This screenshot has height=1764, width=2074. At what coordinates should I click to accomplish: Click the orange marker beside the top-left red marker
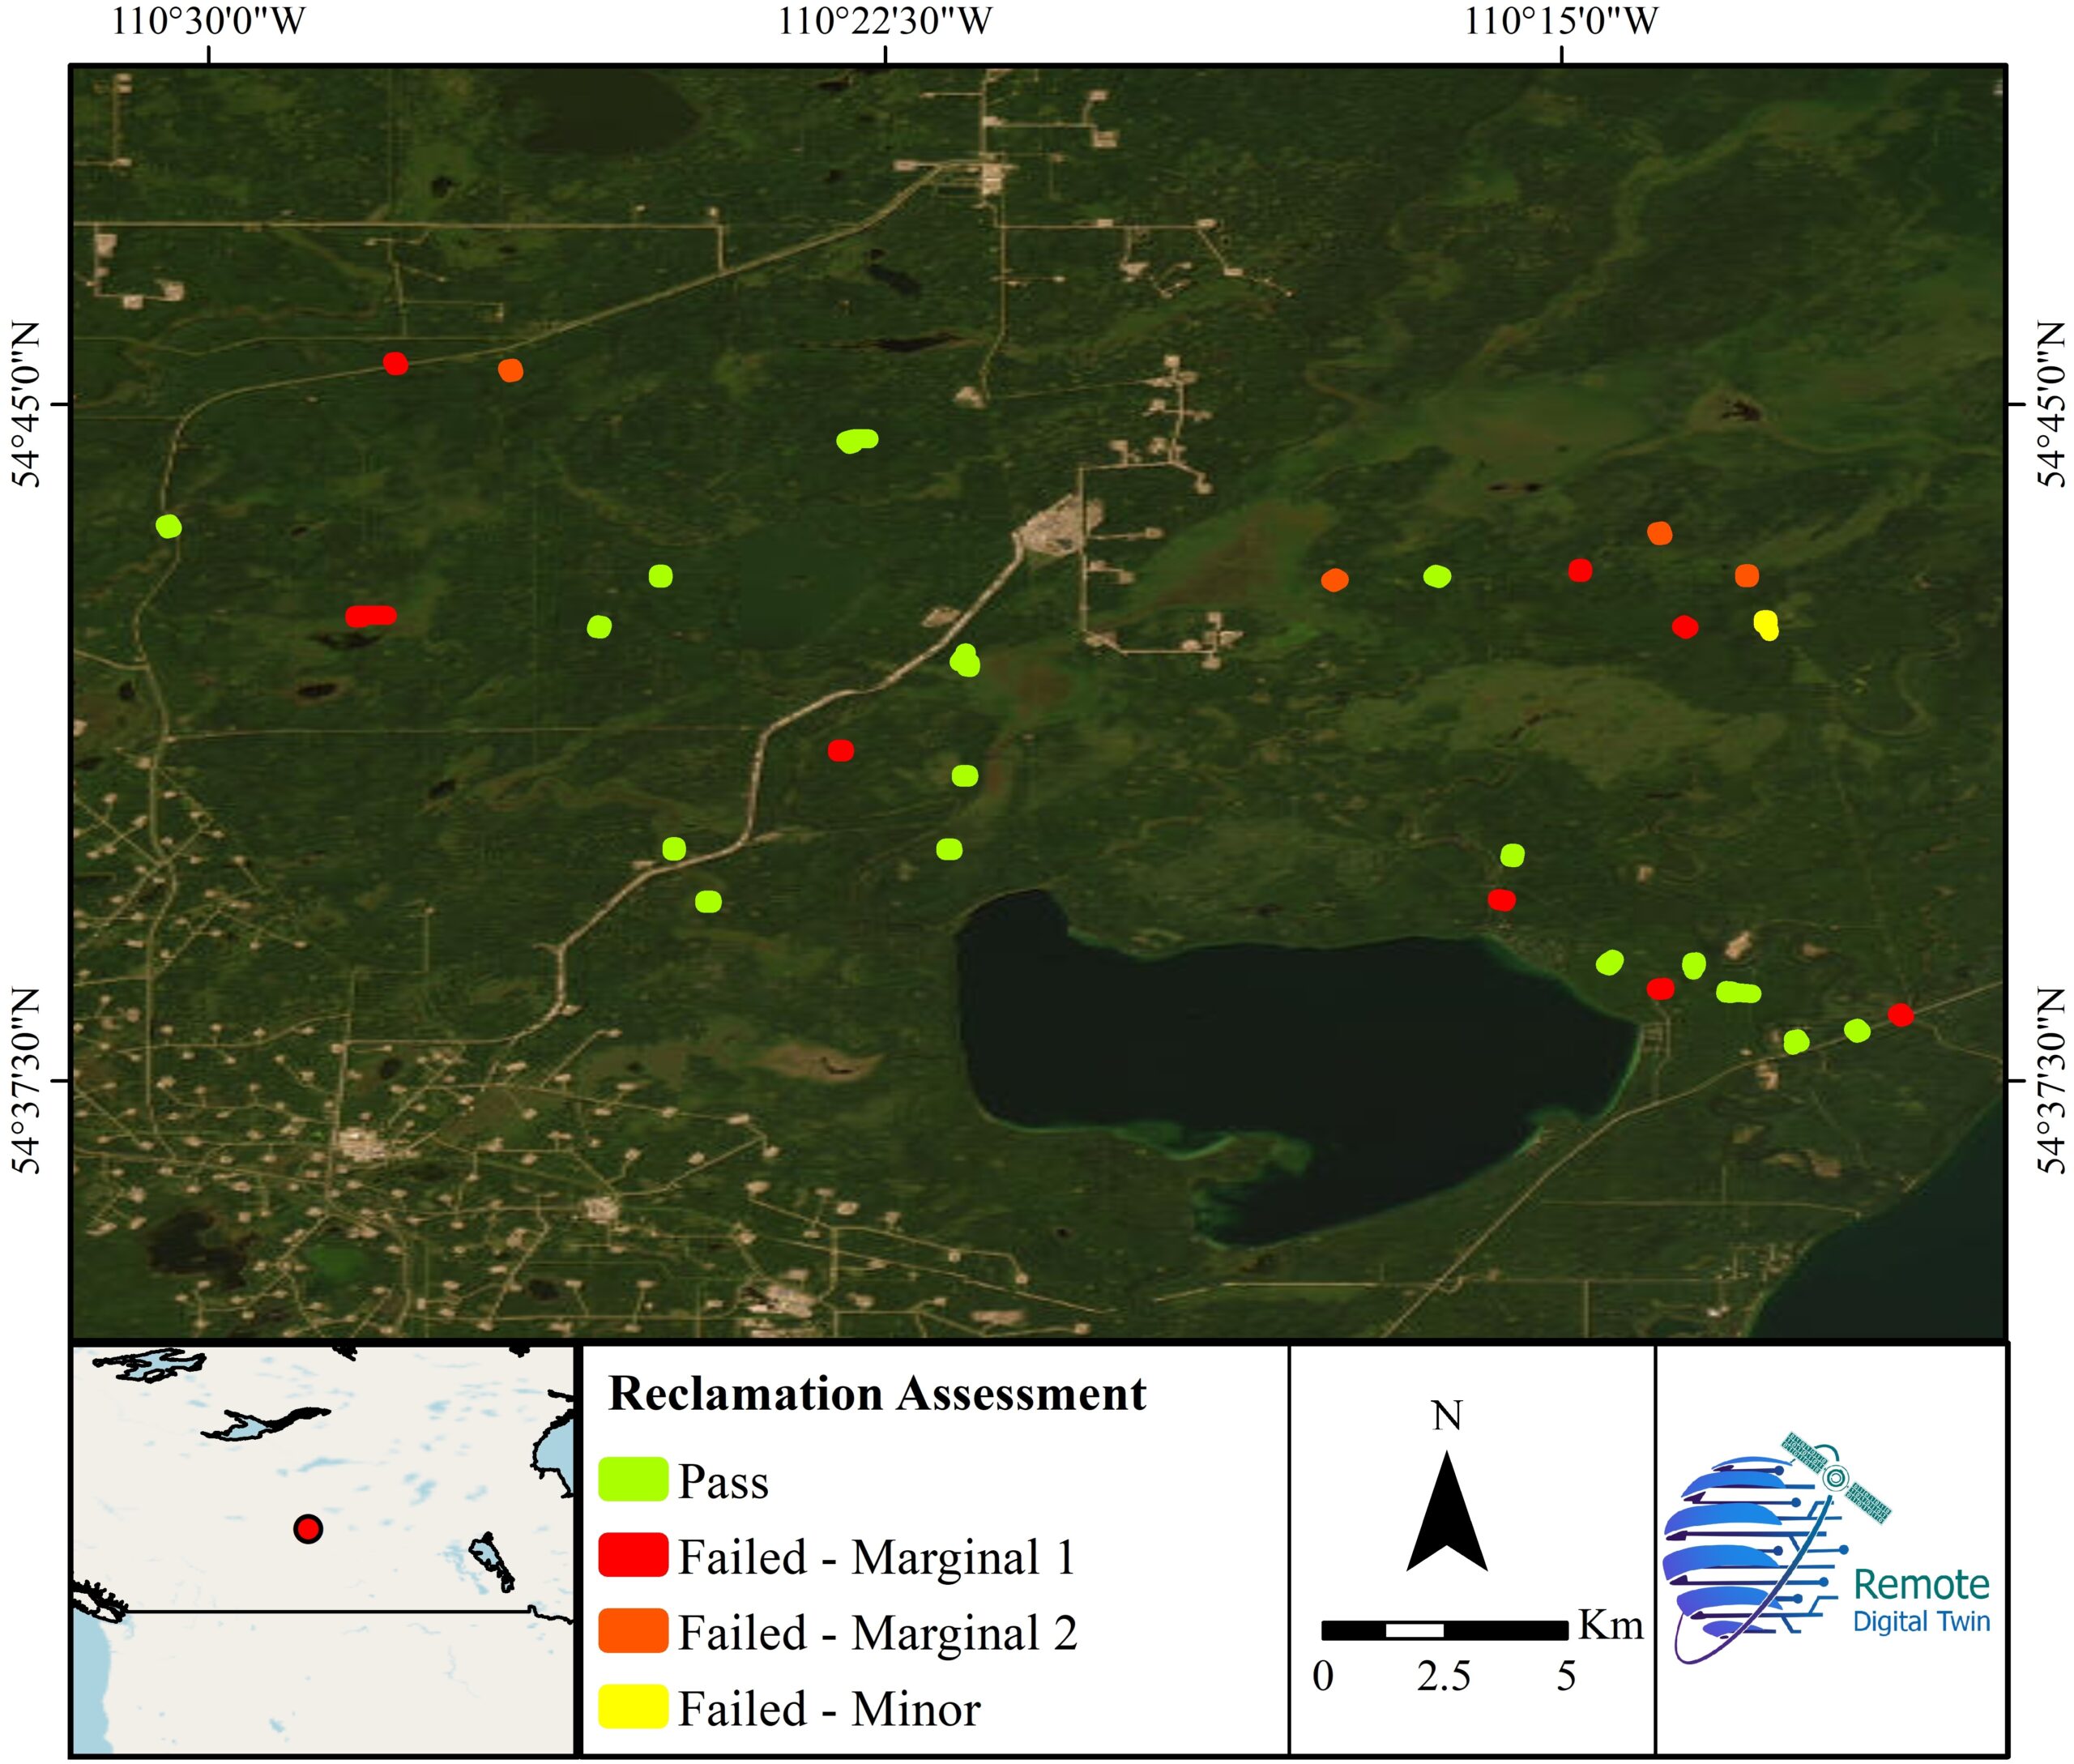click(x=510, y=370)
